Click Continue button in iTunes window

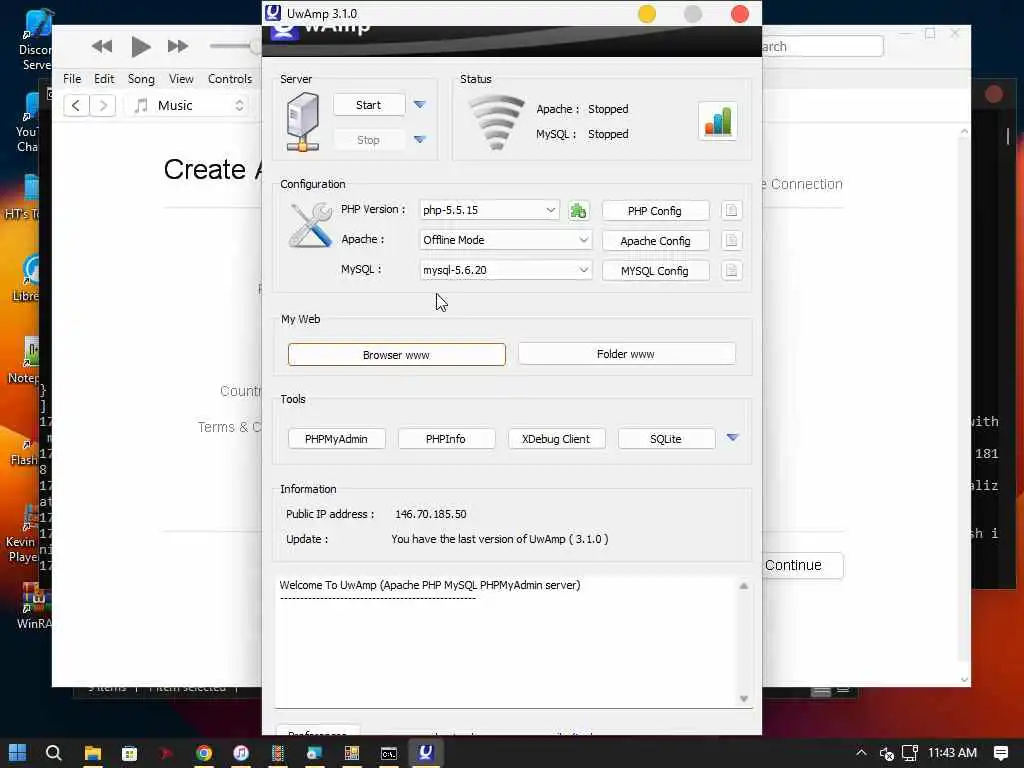[x=802, y=565]
